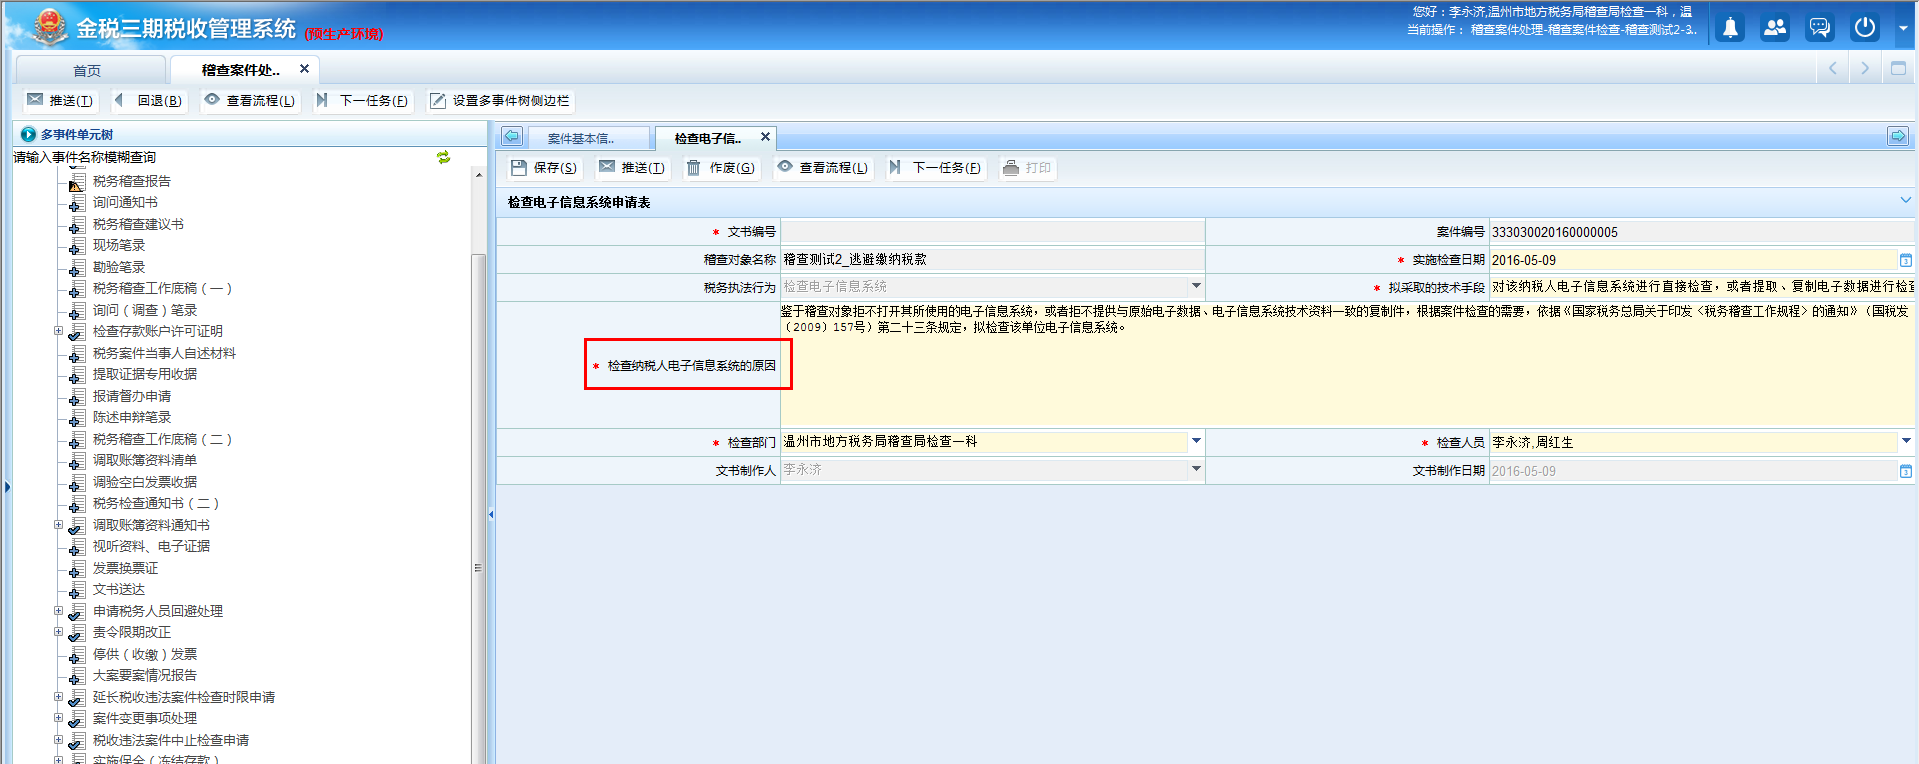
Task: Click the 检查纳税人电子信息系统的原因 text area
Action: [x=1348, y=365]
